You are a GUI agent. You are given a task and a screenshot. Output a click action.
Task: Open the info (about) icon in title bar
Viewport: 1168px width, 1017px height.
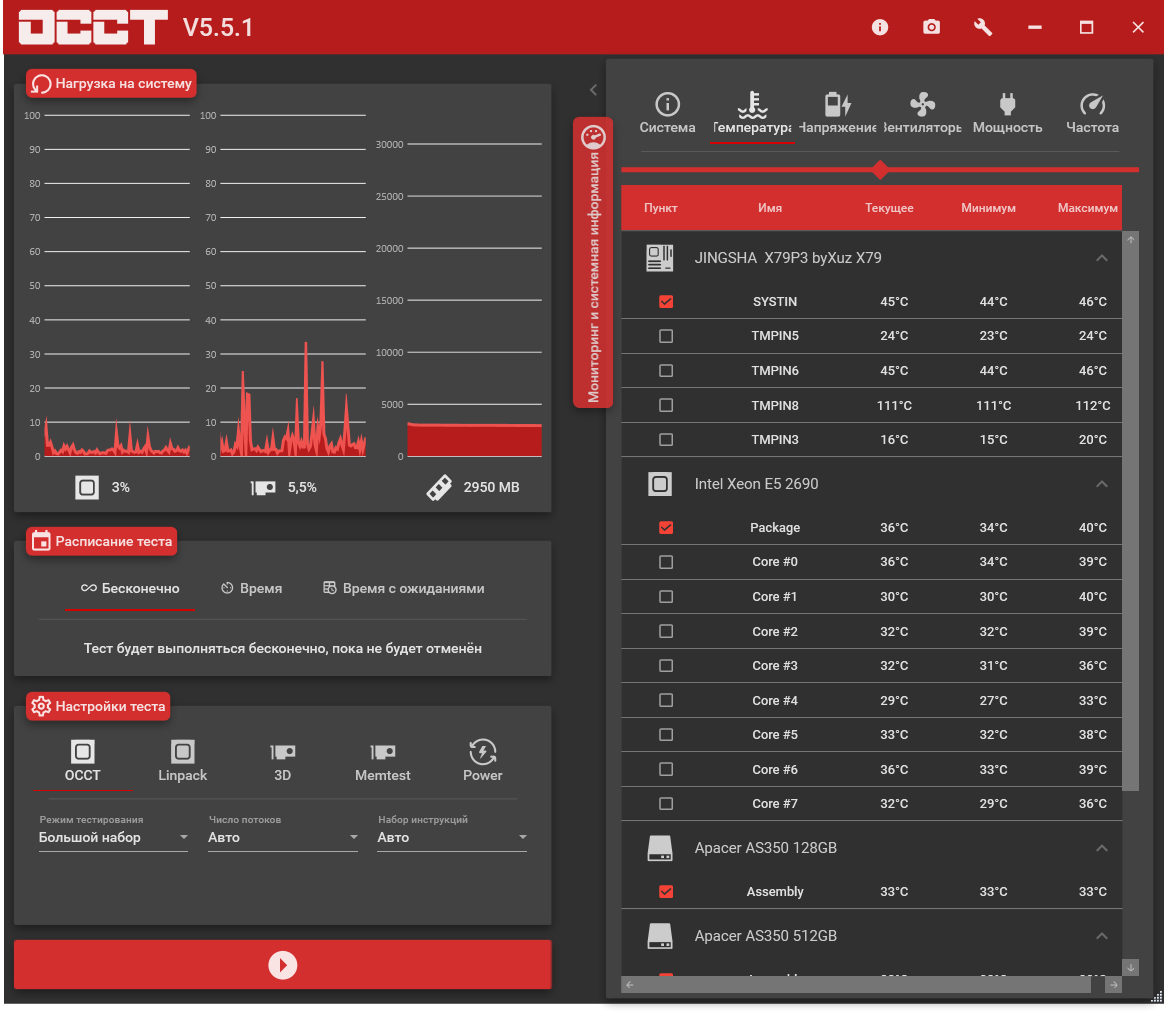[x=880, y=28]
